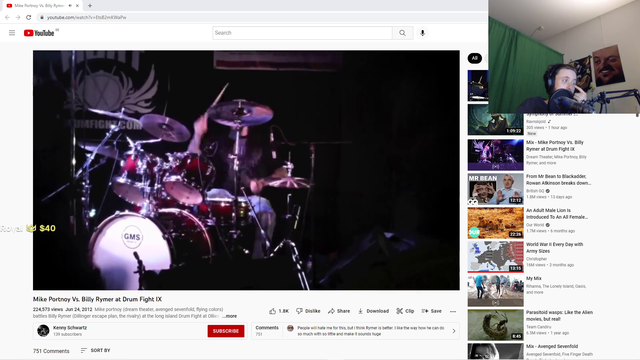The image size is (640, 360).
Task: Save video to a playlist
Action: click(x=431, y=311)
